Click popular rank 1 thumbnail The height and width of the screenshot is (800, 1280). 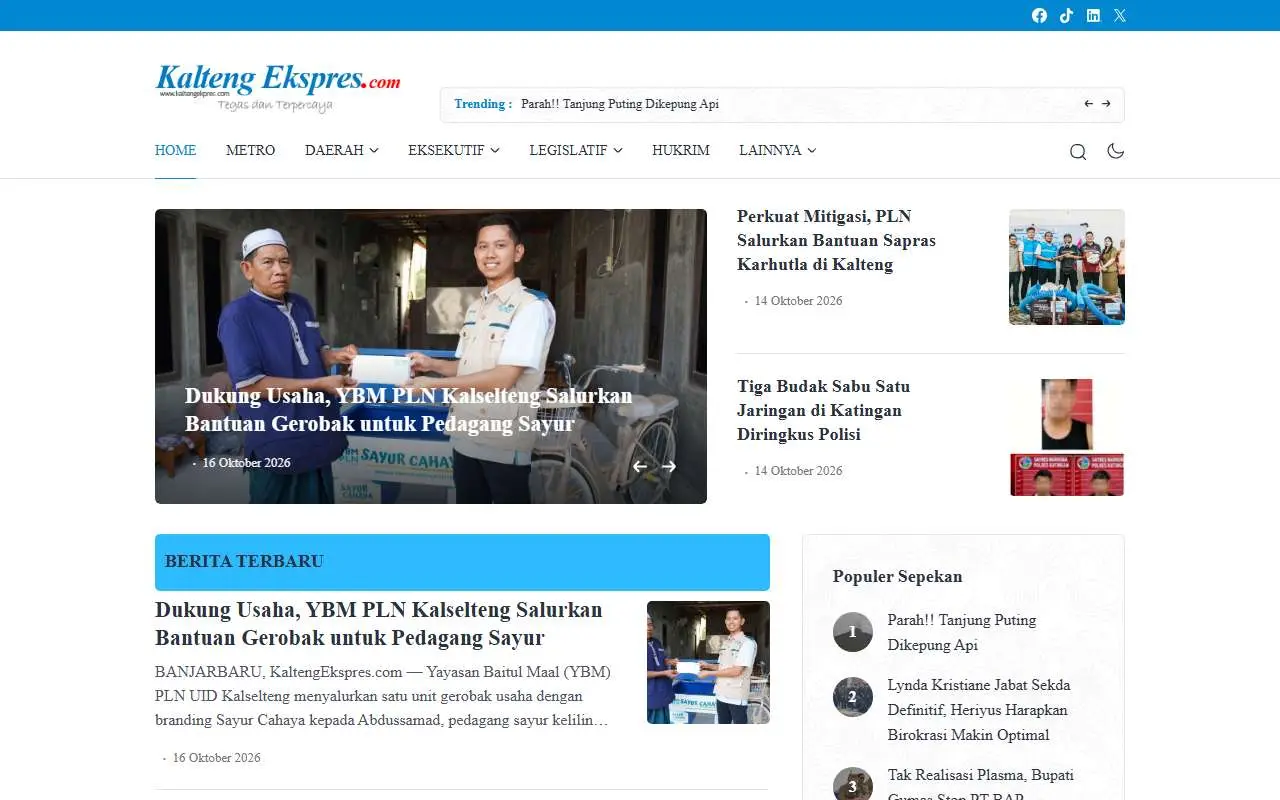(853, 632)
